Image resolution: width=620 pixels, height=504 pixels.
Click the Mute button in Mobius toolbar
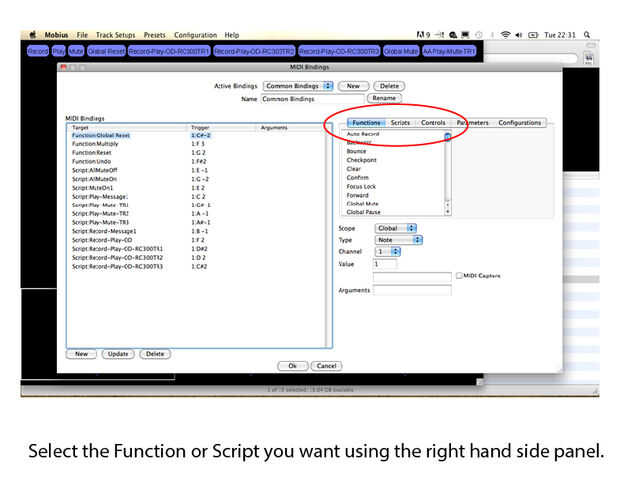(x=76, y=51)
